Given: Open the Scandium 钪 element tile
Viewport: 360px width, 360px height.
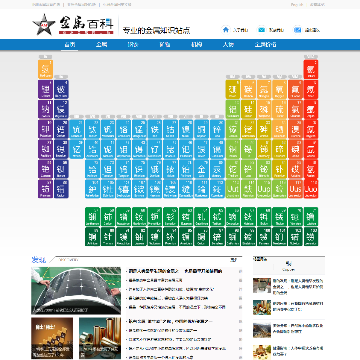Looking at the screenshot, I should 77,129.
